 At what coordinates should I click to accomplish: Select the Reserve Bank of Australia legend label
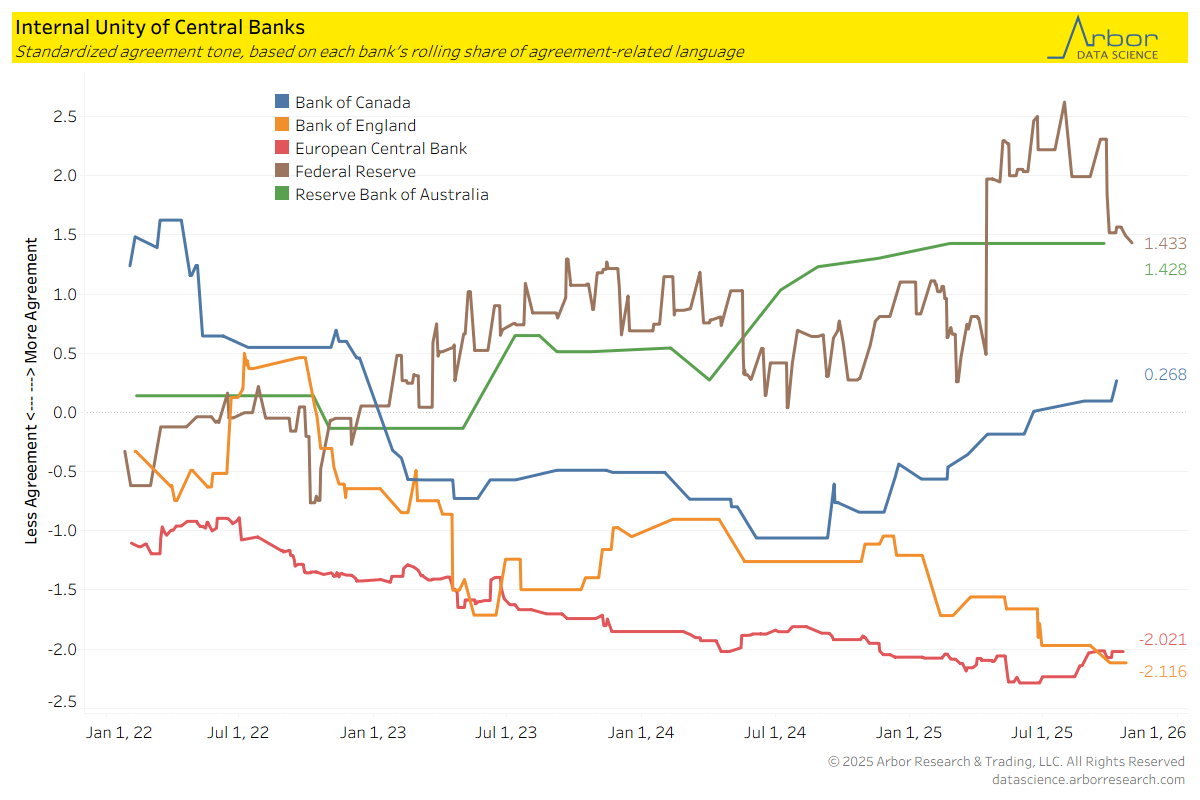coord(391,194)
